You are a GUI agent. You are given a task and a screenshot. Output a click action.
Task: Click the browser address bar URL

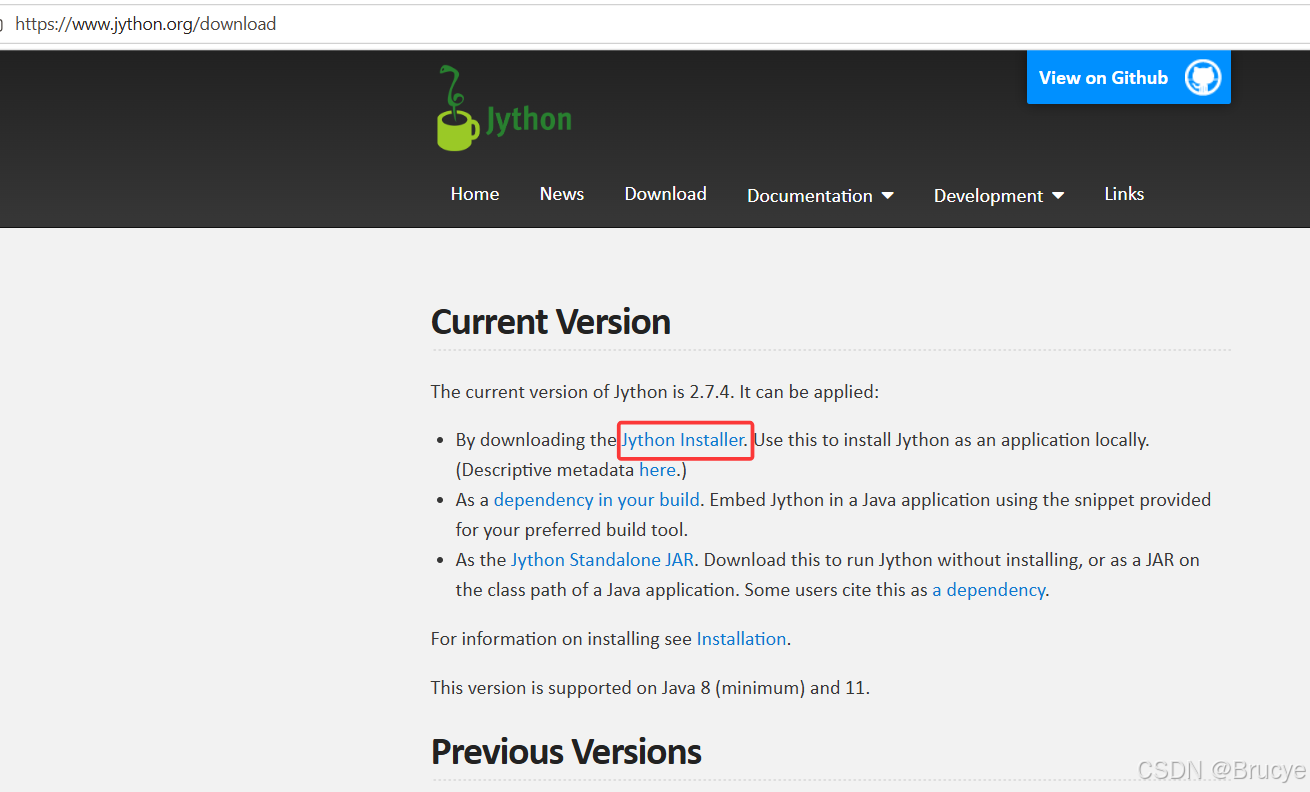pos(146,24)
